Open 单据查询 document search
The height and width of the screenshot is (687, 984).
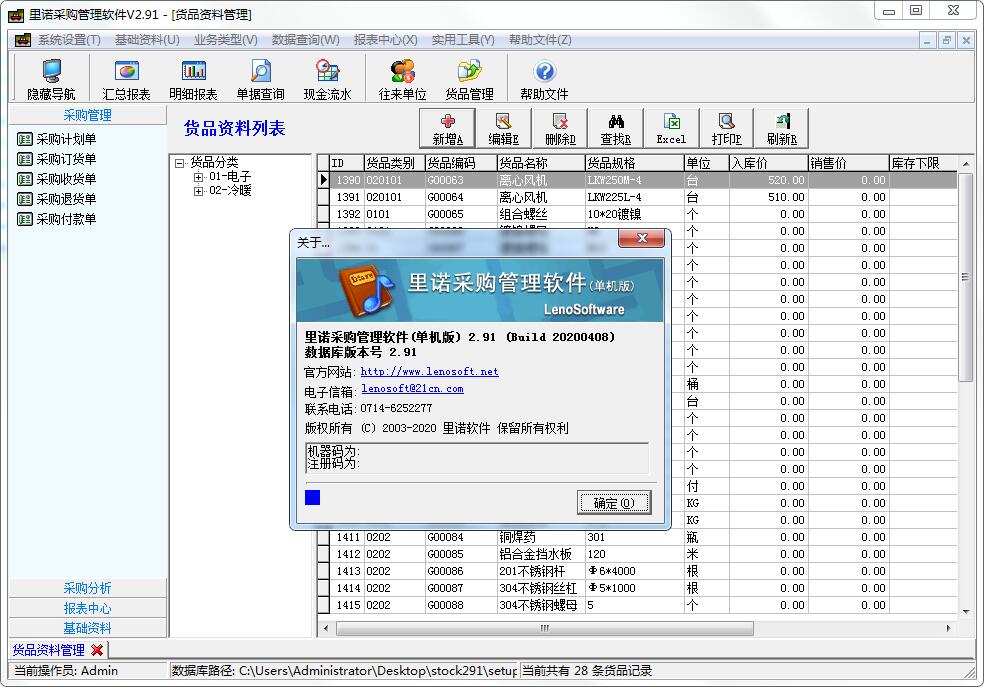(x=260, y=79)
